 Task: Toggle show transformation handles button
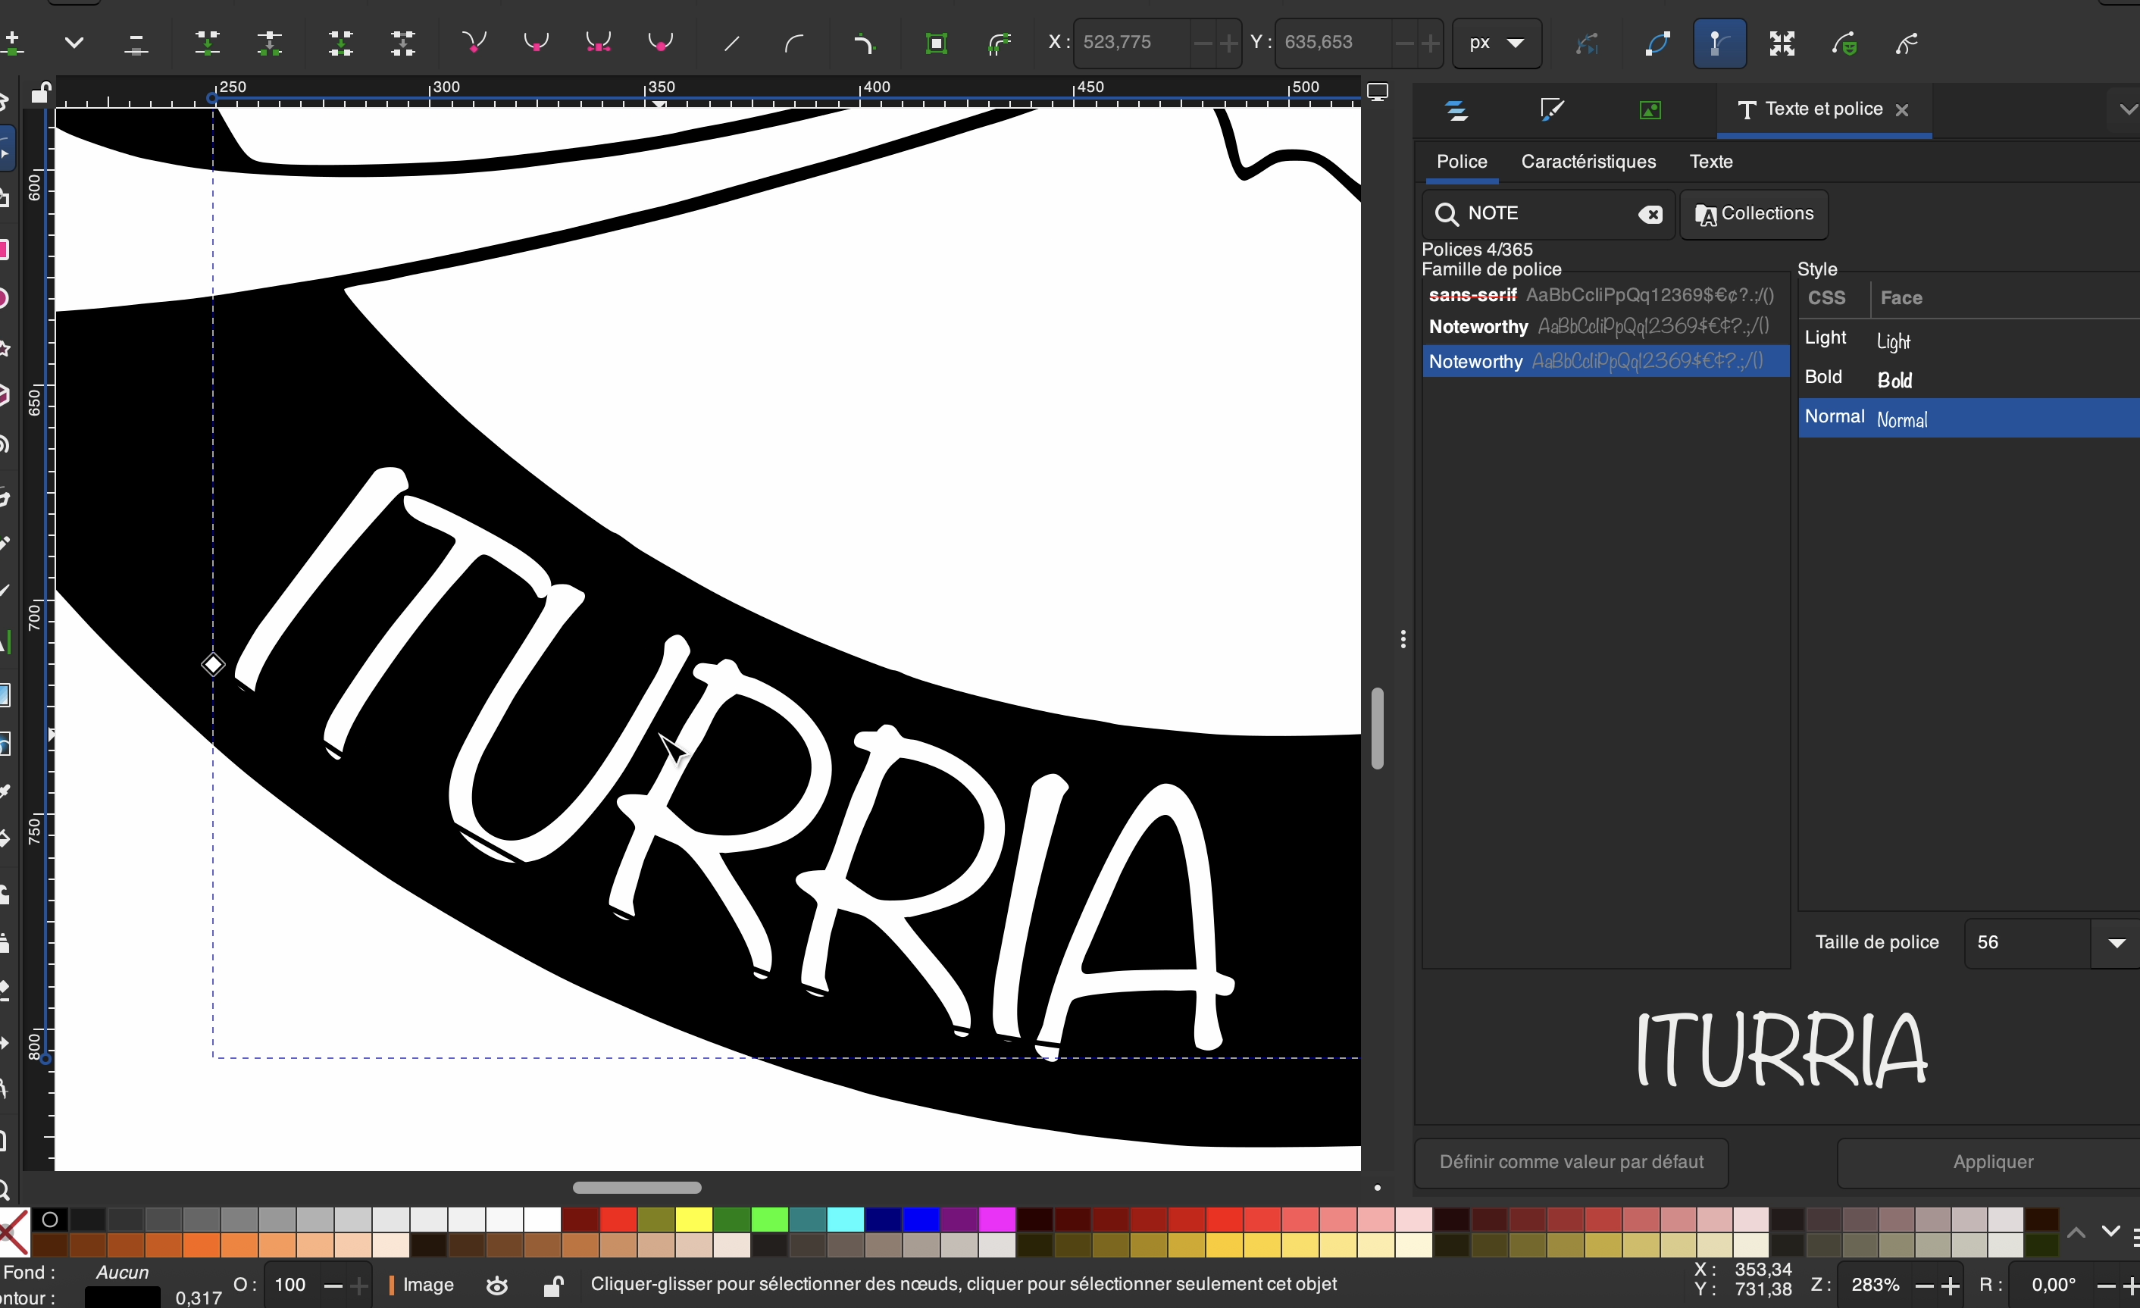click(1781, 43)
